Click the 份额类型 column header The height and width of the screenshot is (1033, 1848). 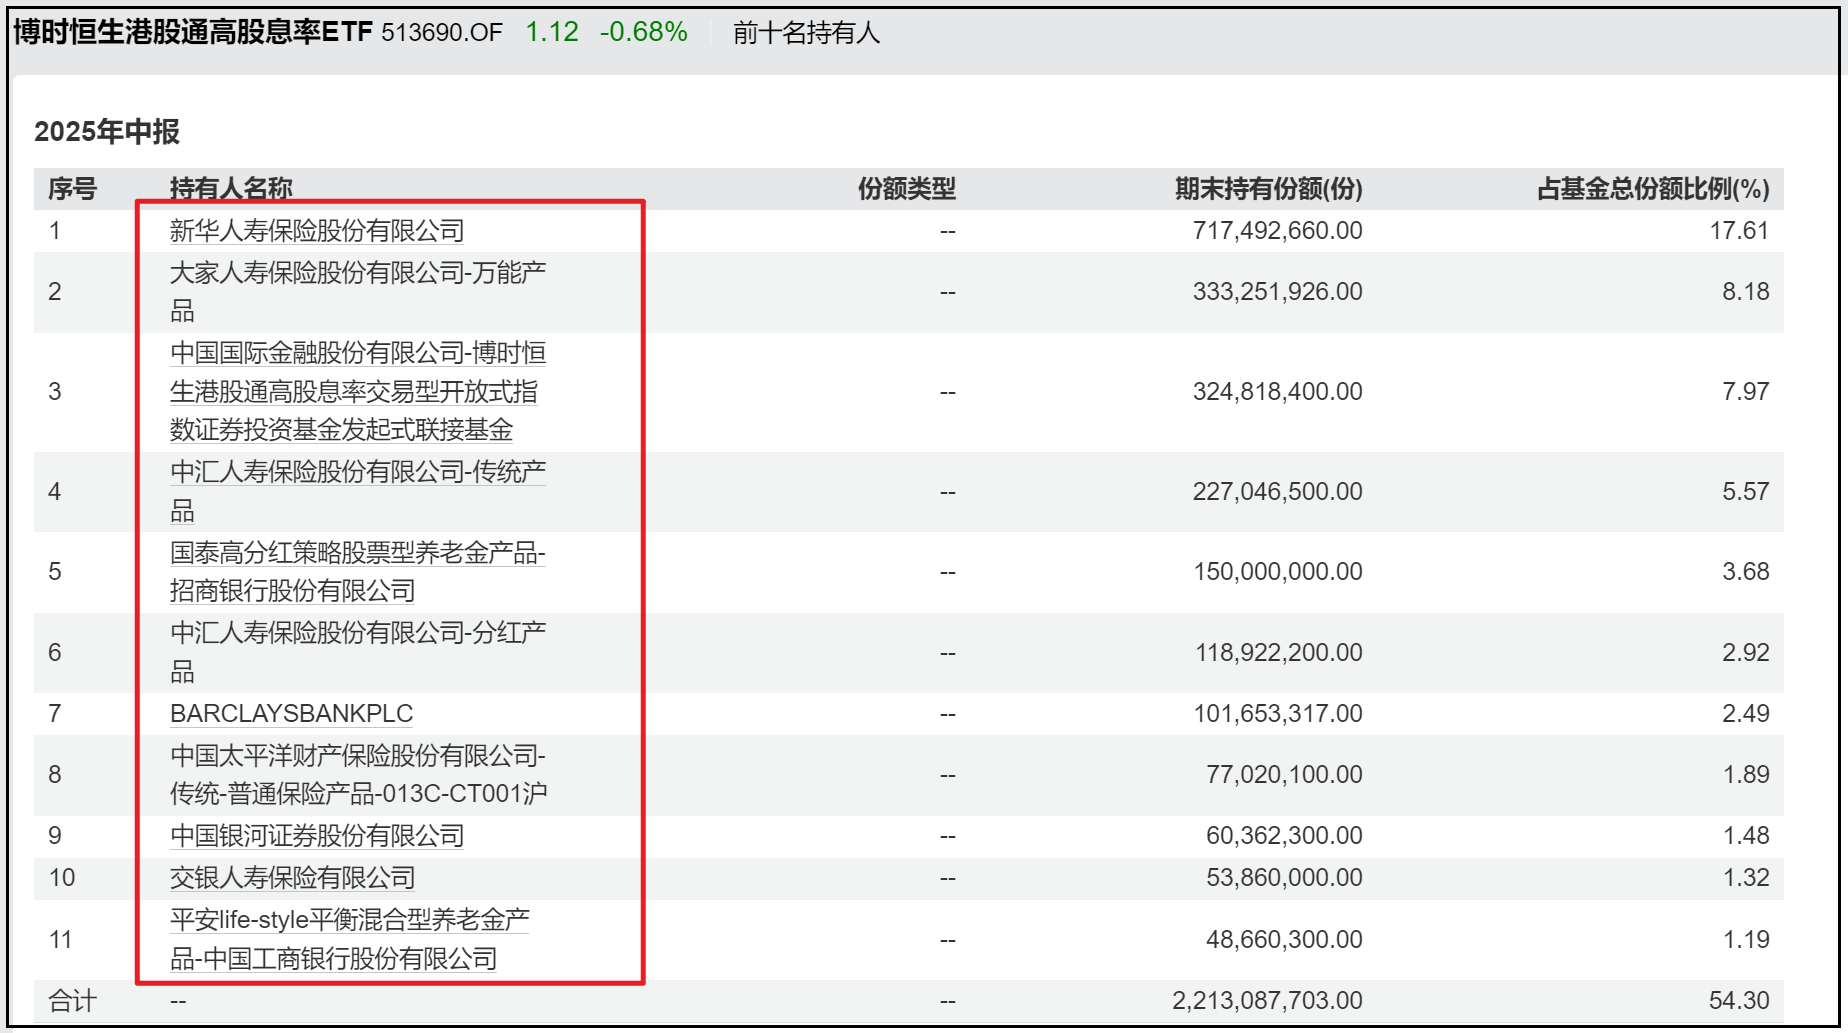click(907, 188)
